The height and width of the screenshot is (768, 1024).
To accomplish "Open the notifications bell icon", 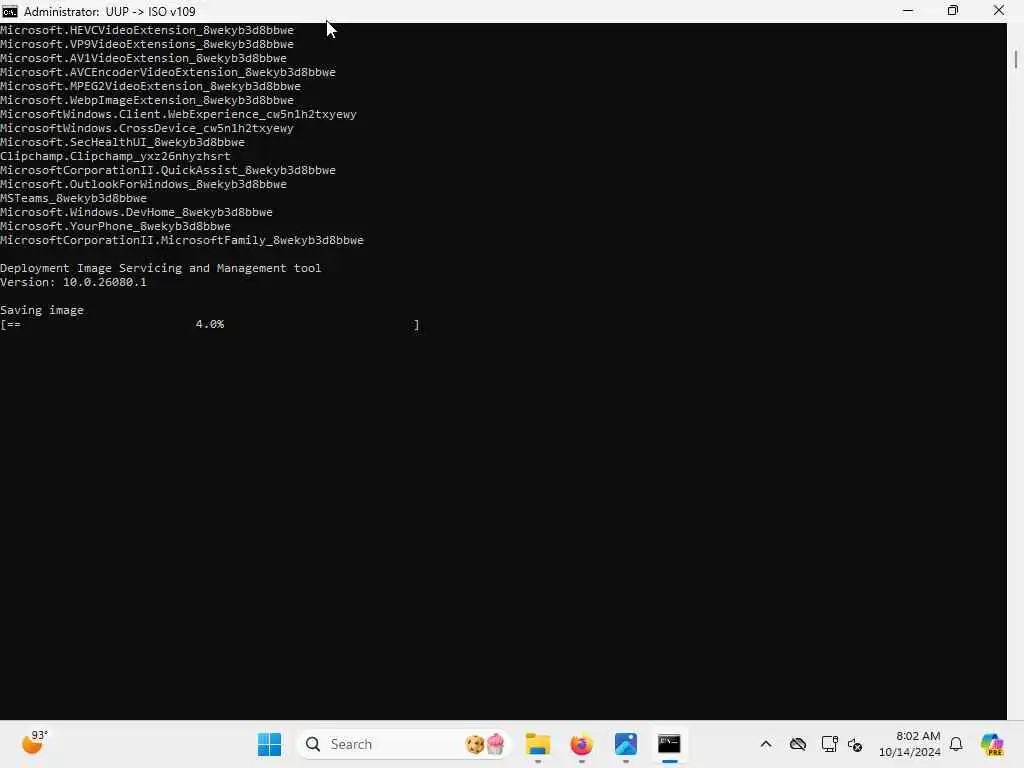I will [956, 744].
